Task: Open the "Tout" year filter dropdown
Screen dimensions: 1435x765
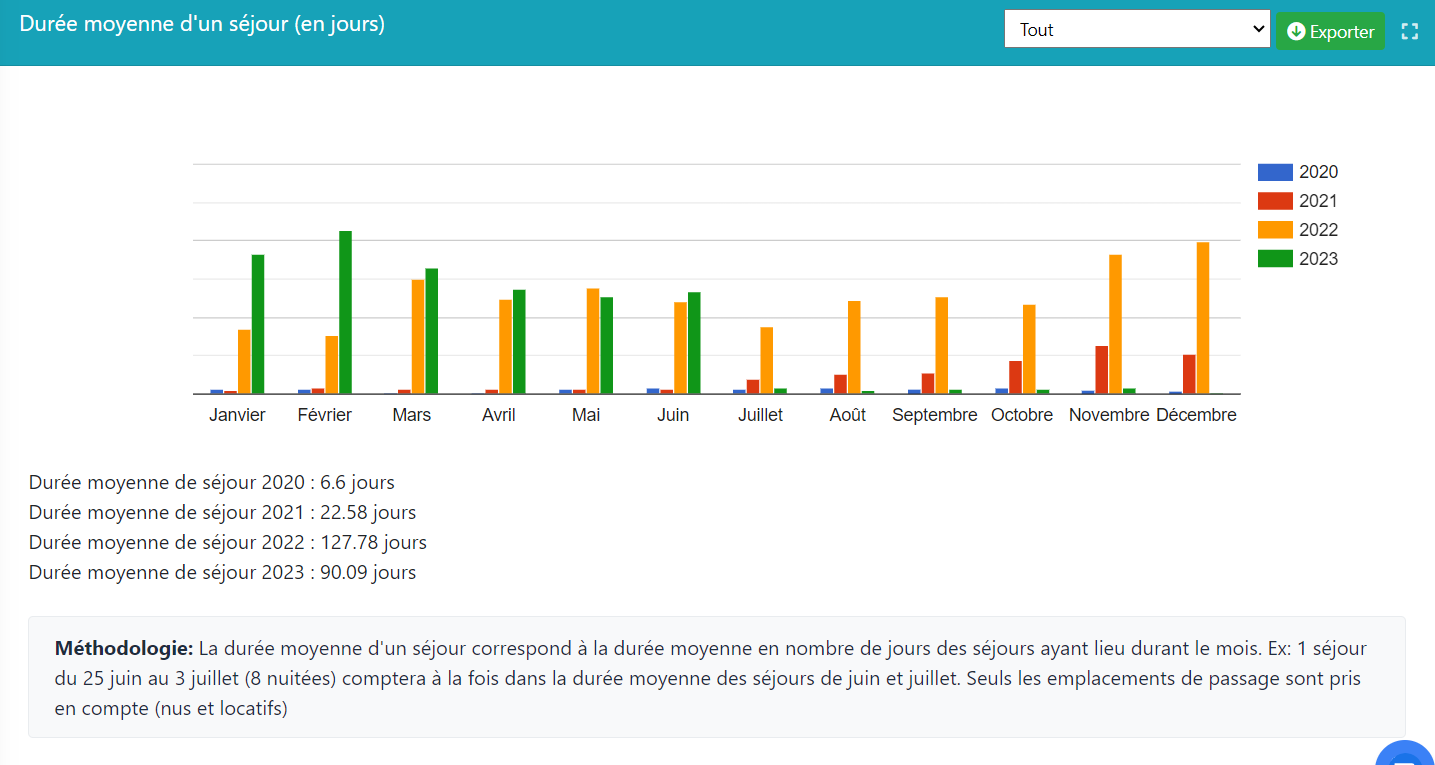Action: (1136, 30)
